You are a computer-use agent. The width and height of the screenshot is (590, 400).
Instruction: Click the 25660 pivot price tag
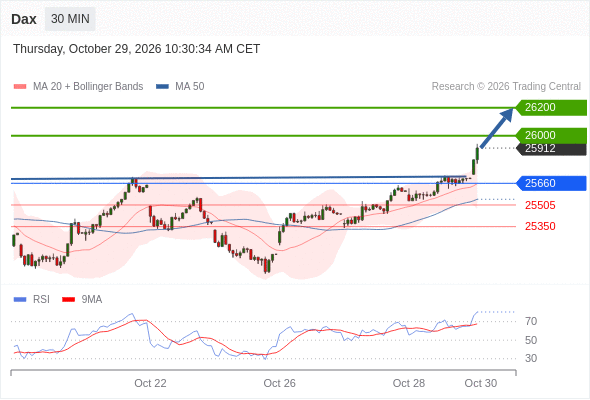coord(551,183)
